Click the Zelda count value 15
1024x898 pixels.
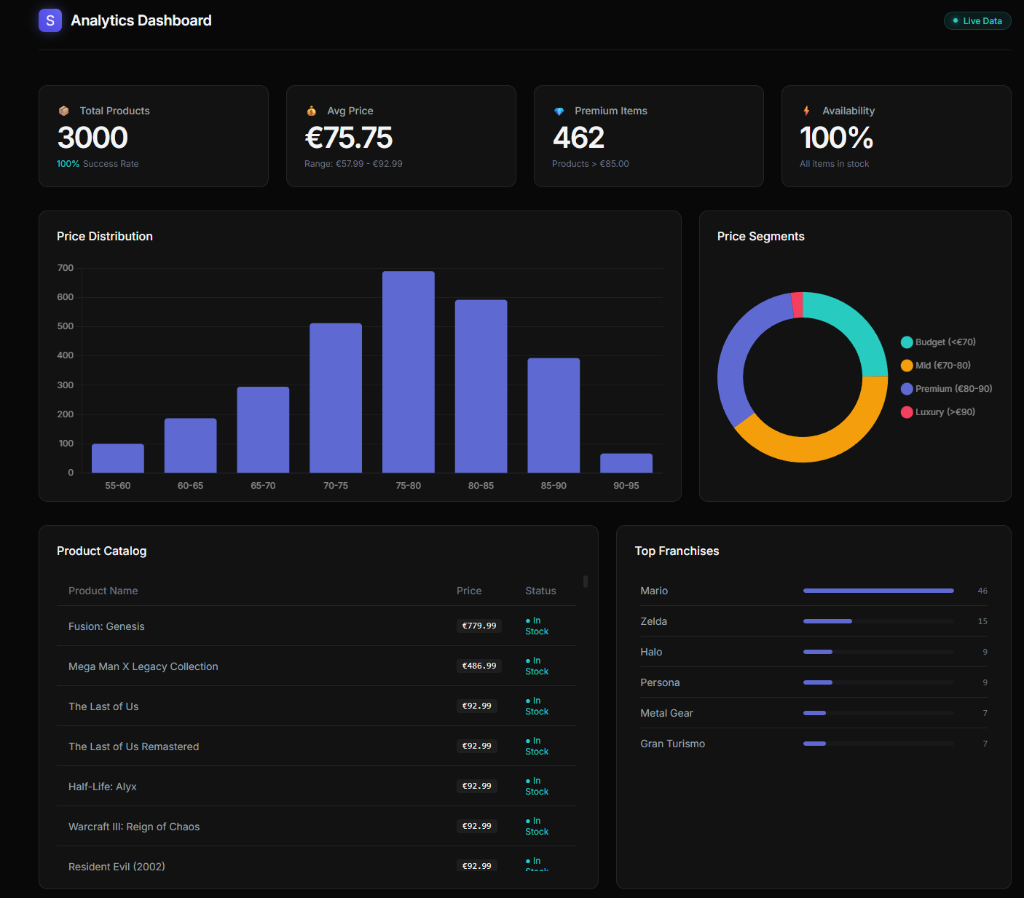tap(982, 621)
